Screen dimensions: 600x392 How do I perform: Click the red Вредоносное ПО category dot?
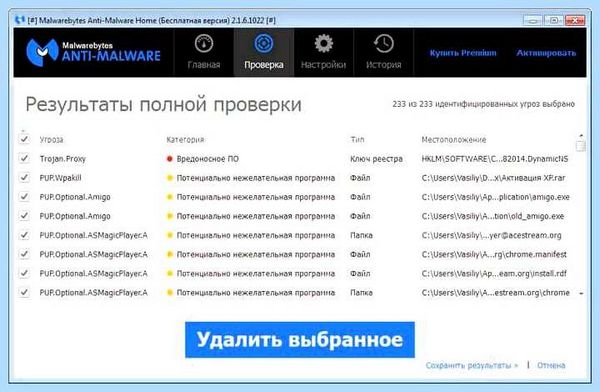(x=170, y=158)
